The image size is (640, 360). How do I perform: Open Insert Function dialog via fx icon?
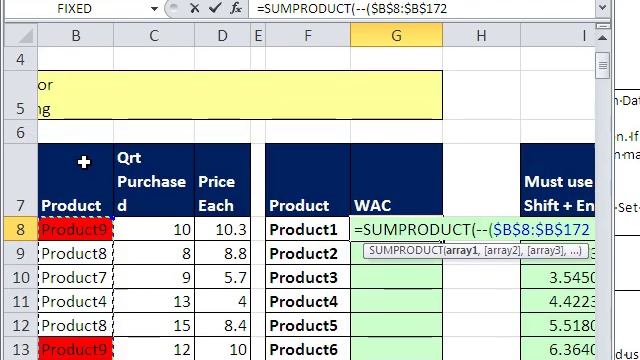236,8
